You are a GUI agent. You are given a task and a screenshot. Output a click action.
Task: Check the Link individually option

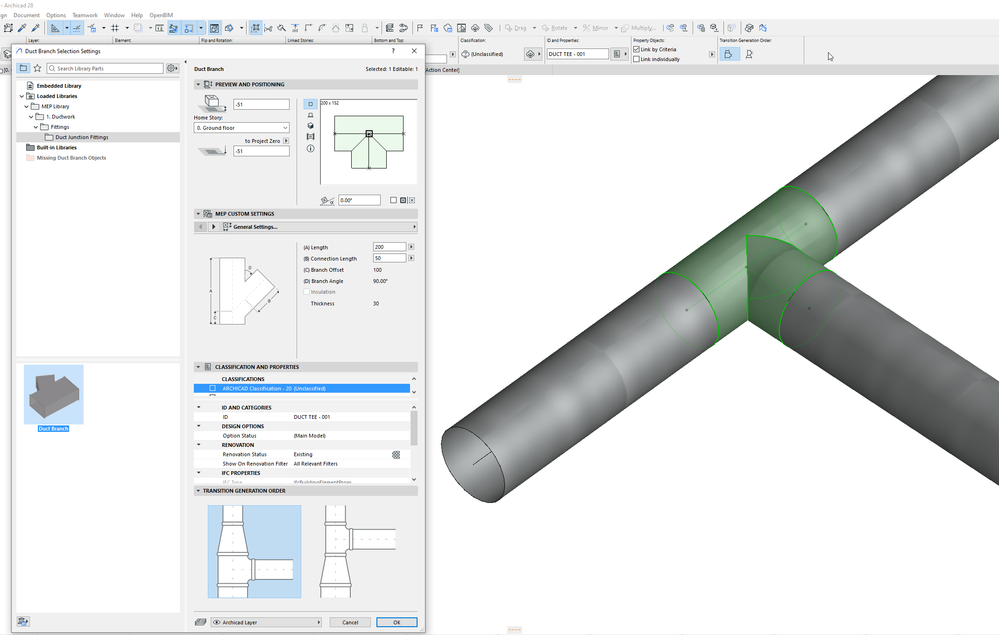(637, 59)
